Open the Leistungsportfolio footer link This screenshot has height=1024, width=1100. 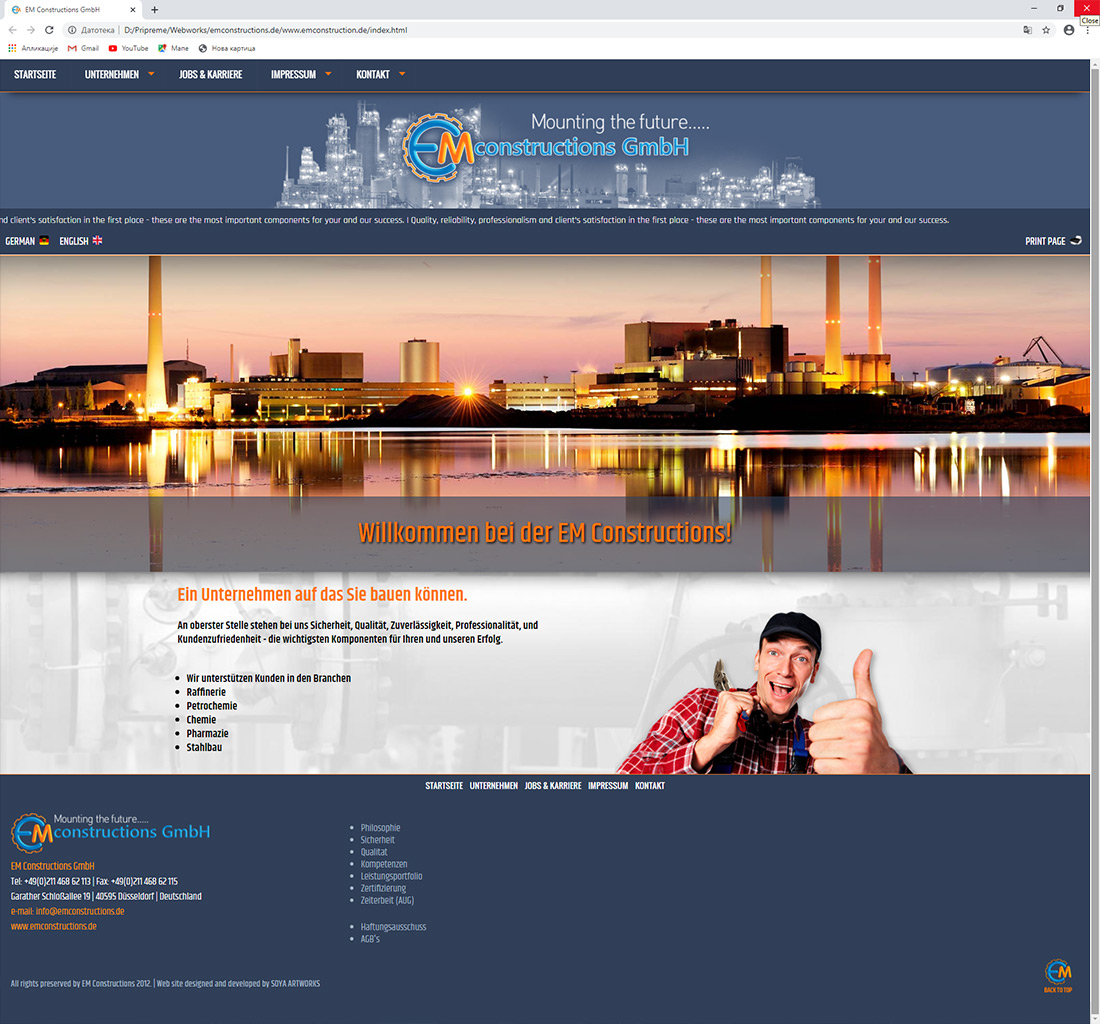[x=391, y=876]
